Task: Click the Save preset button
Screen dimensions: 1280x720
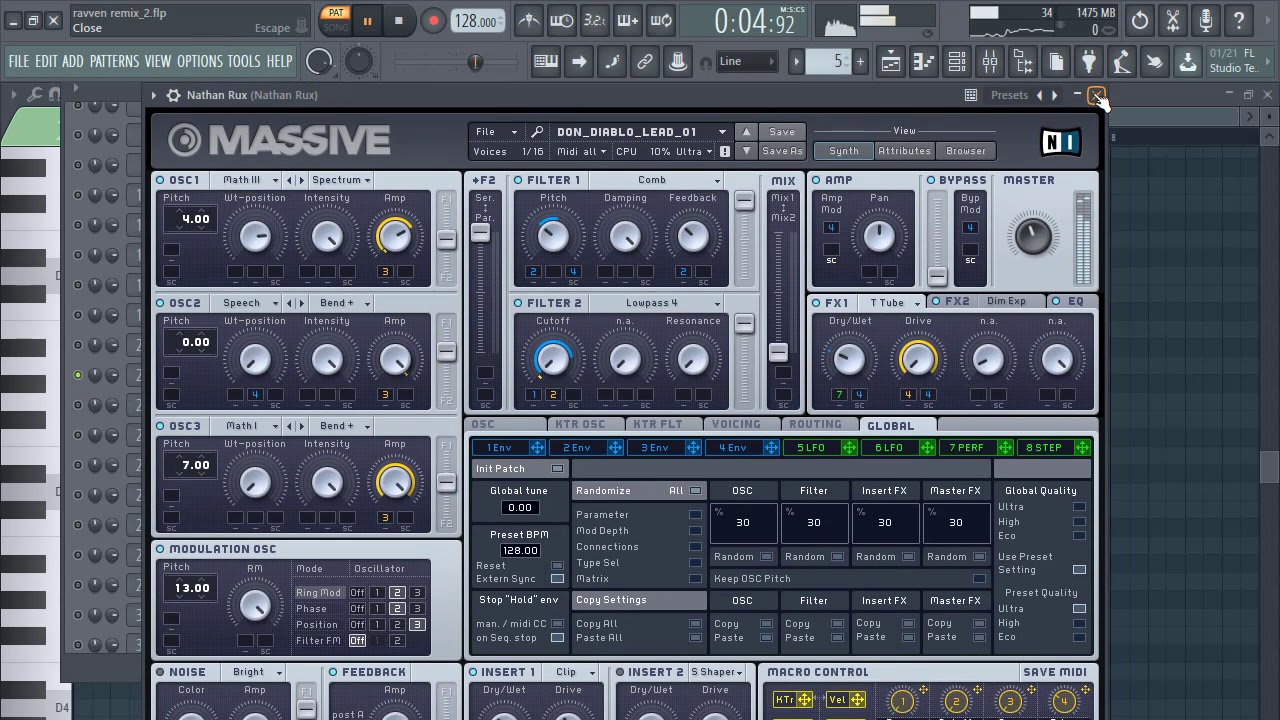Action: (782, 132)
